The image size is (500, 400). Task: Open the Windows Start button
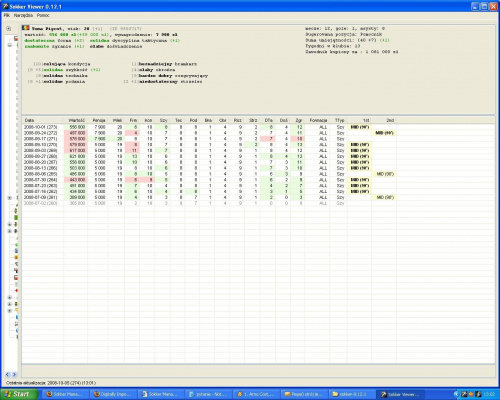click(x=18, y=394)
